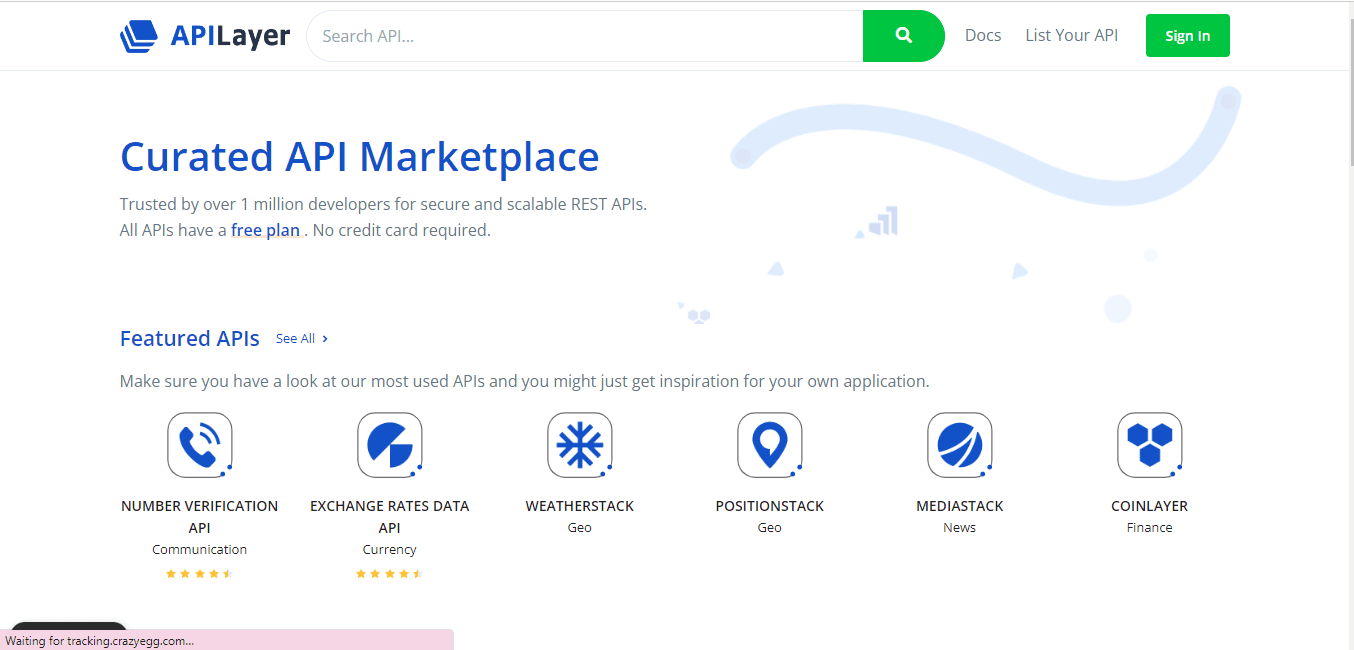The height and width of the screenshot is (650, 1354).
Task: Open Weatherstack via its snowflake icon
Action: (579, 444)
